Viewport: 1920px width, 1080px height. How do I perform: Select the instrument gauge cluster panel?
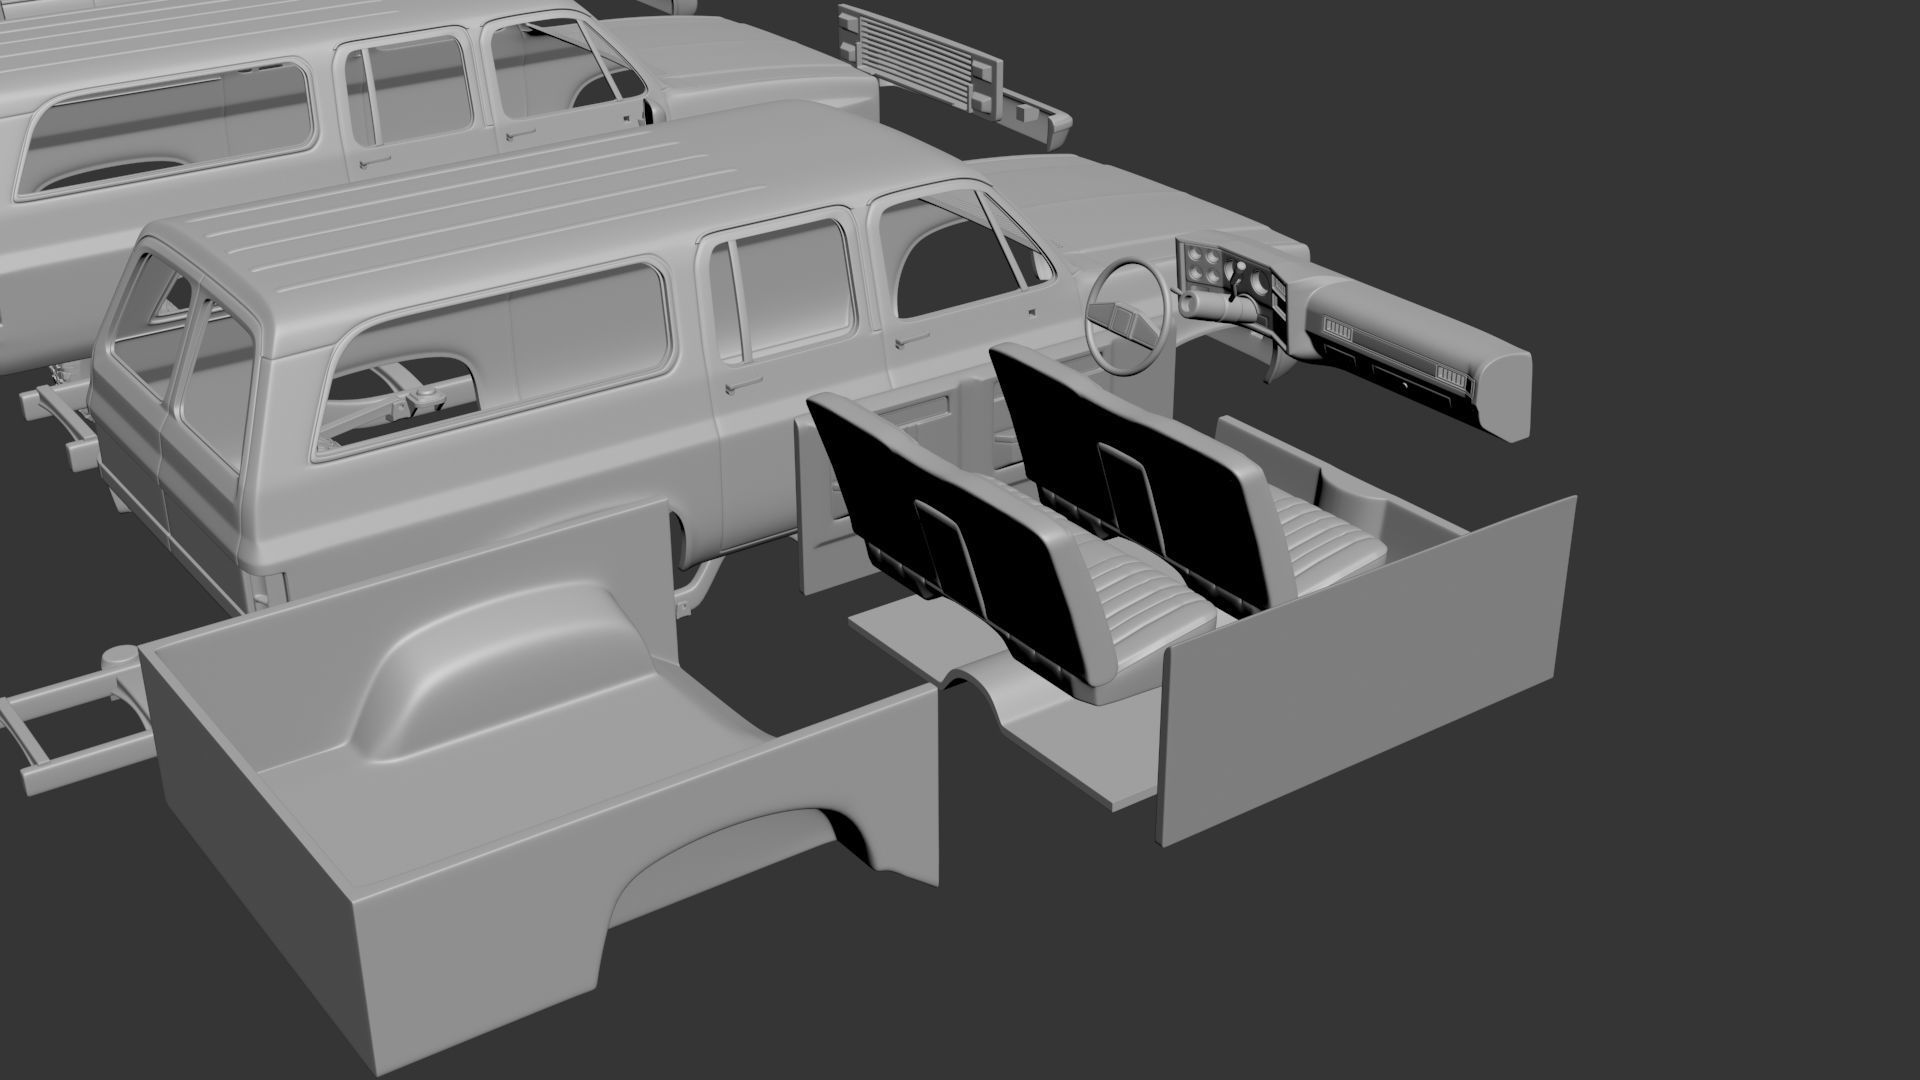click(x=1230, y=285)
